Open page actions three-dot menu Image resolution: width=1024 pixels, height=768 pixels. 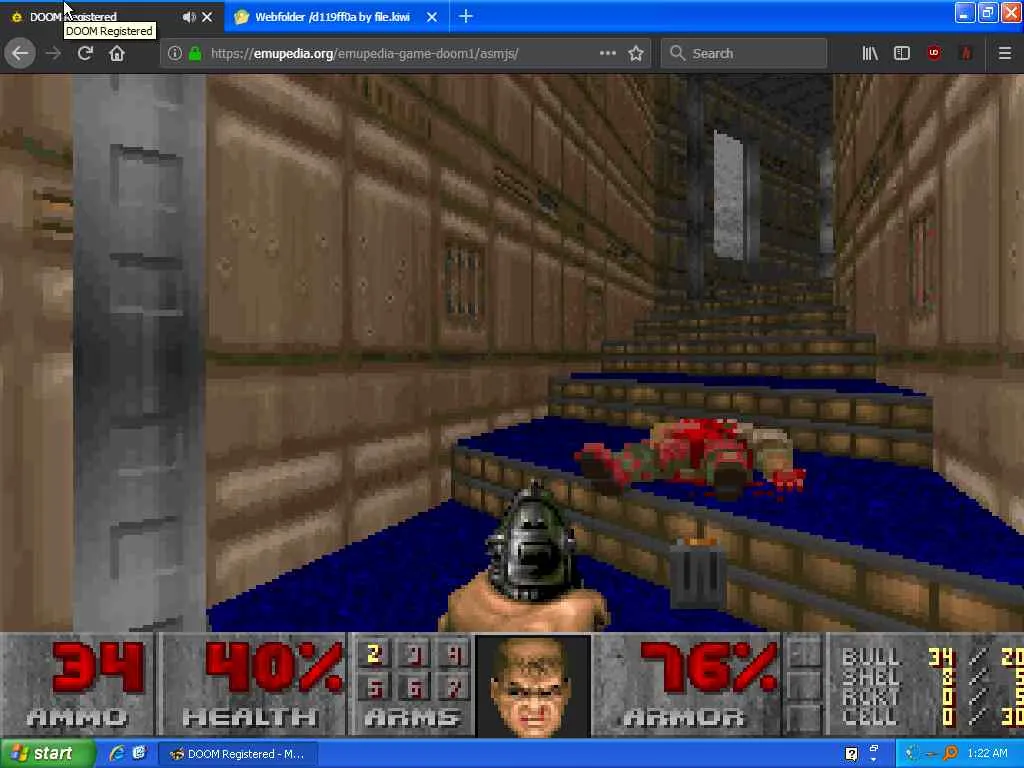pos(607,54)
